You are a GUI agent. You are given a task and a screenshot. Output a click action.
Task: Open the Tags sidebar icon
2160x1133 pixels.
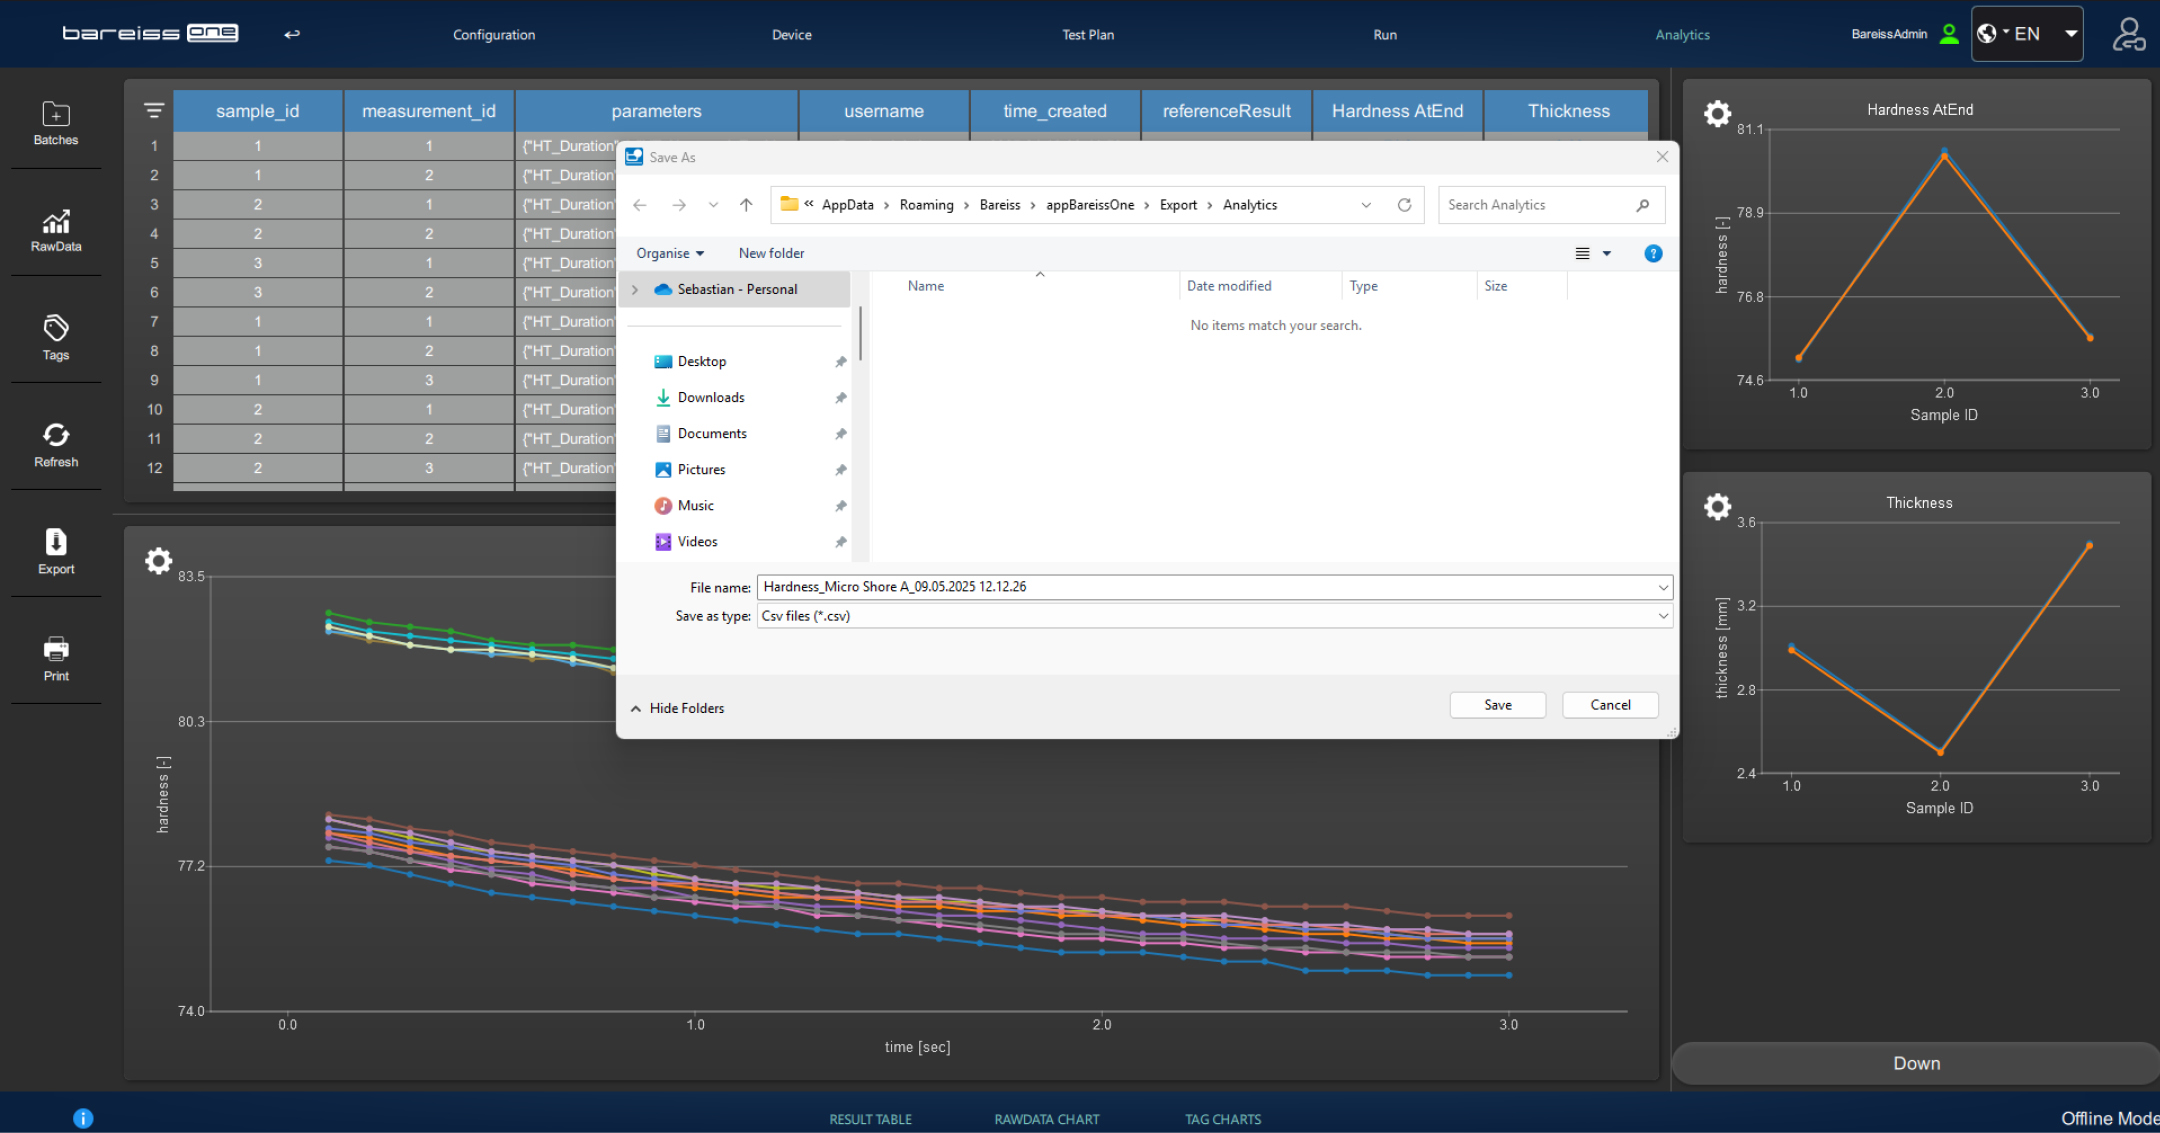click(56, 338)
